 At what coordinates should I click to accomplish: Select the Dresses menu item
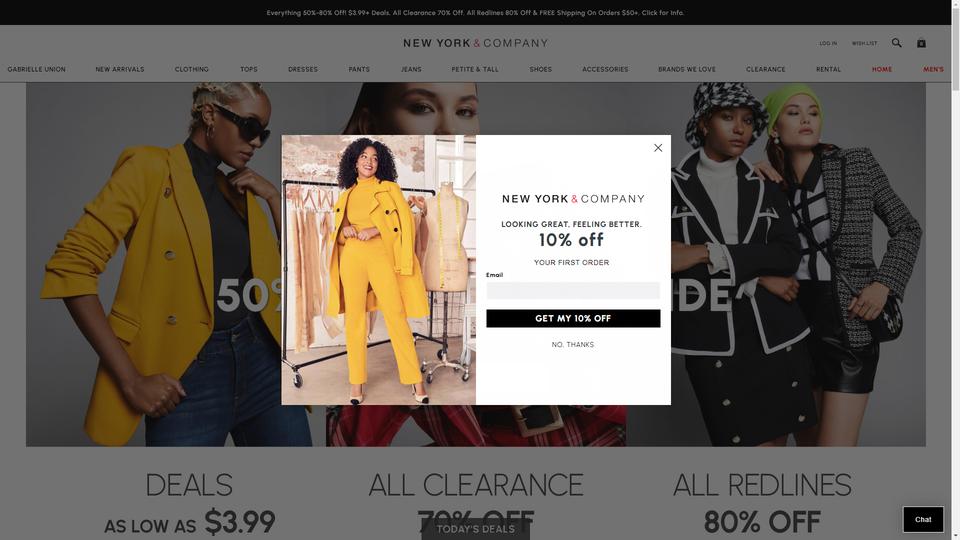click(303, 69)
